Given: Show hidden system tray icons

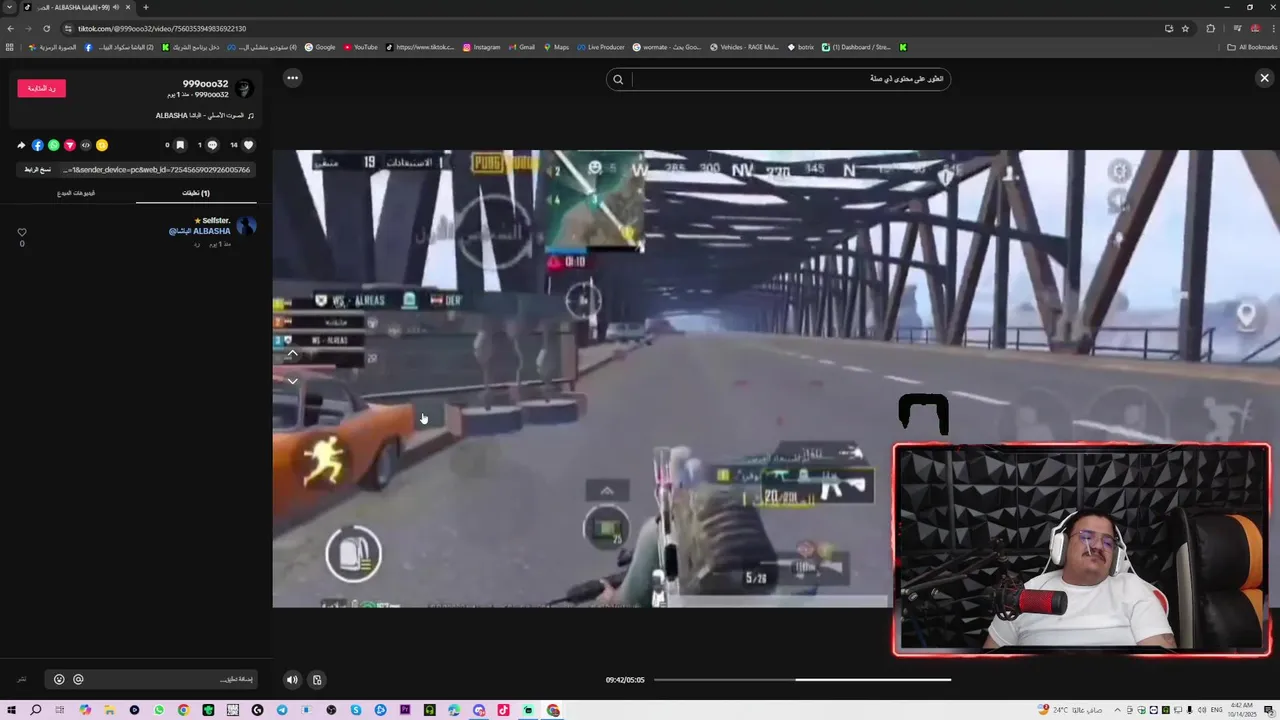Looking at the screenshot, I should coord(1118,710).
